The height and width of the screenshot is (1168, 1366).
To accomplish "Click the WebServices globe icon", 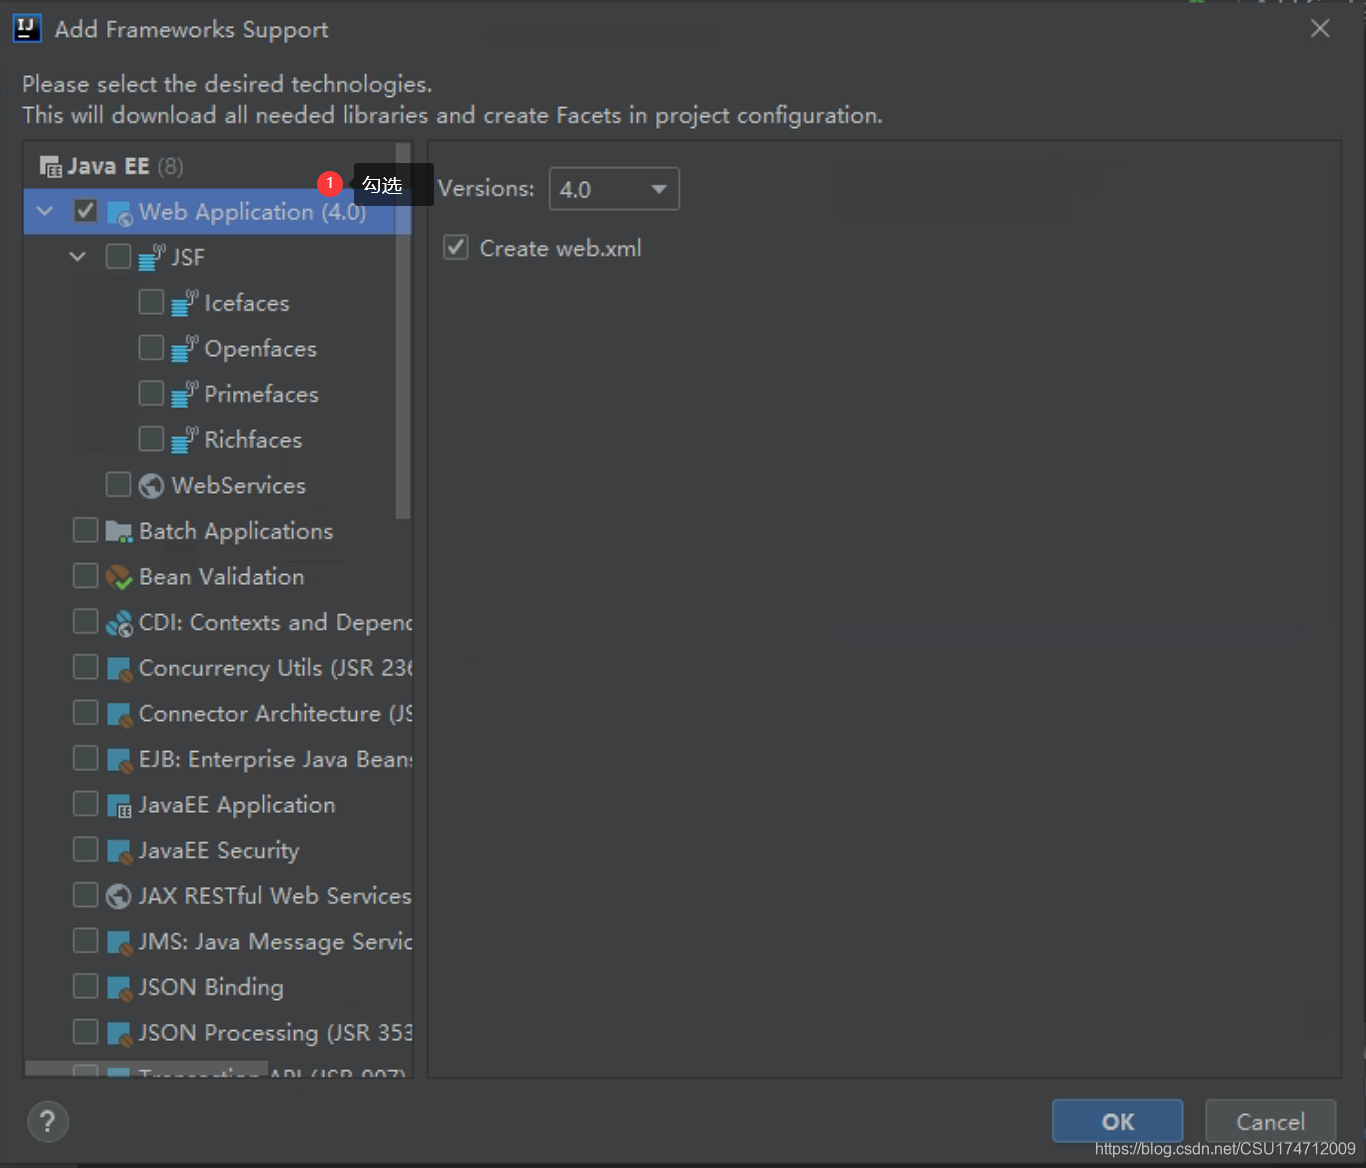I will (x=151, y=486).
